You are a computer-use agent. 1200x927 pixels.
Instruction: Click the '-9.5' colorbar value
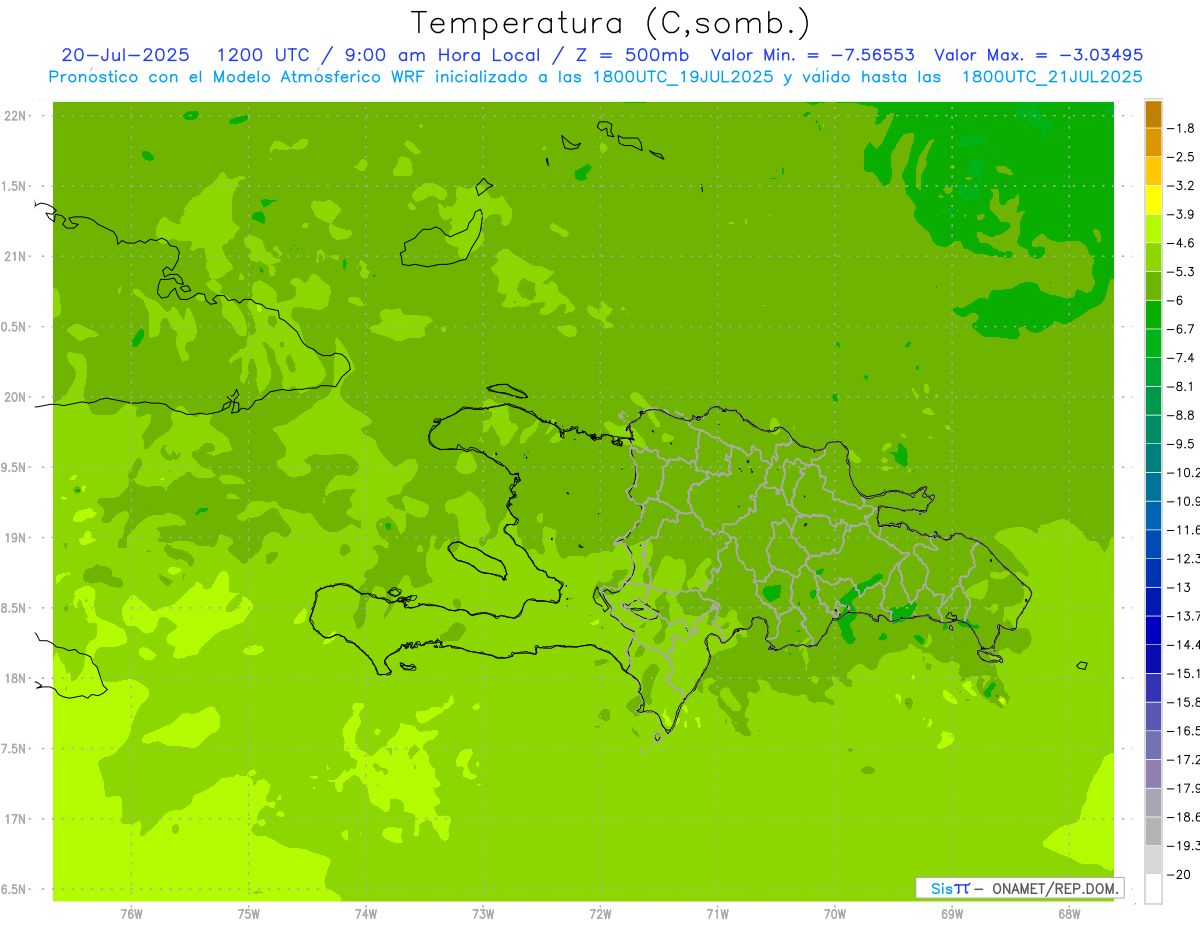click(x=1182, y=444)
